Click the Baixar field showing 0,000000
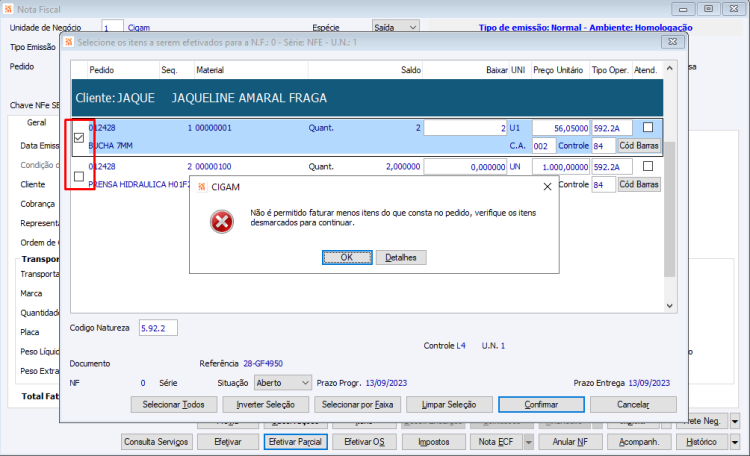 click(x=465, y=167)
